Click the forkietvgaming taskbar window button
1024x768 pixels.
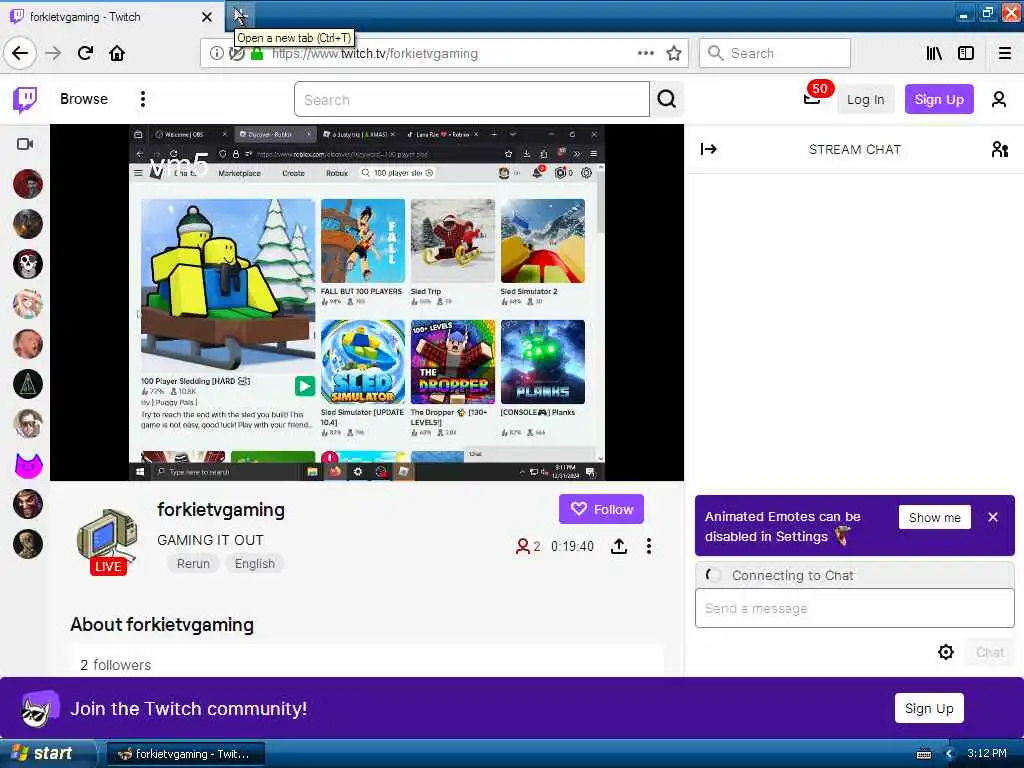185,754
